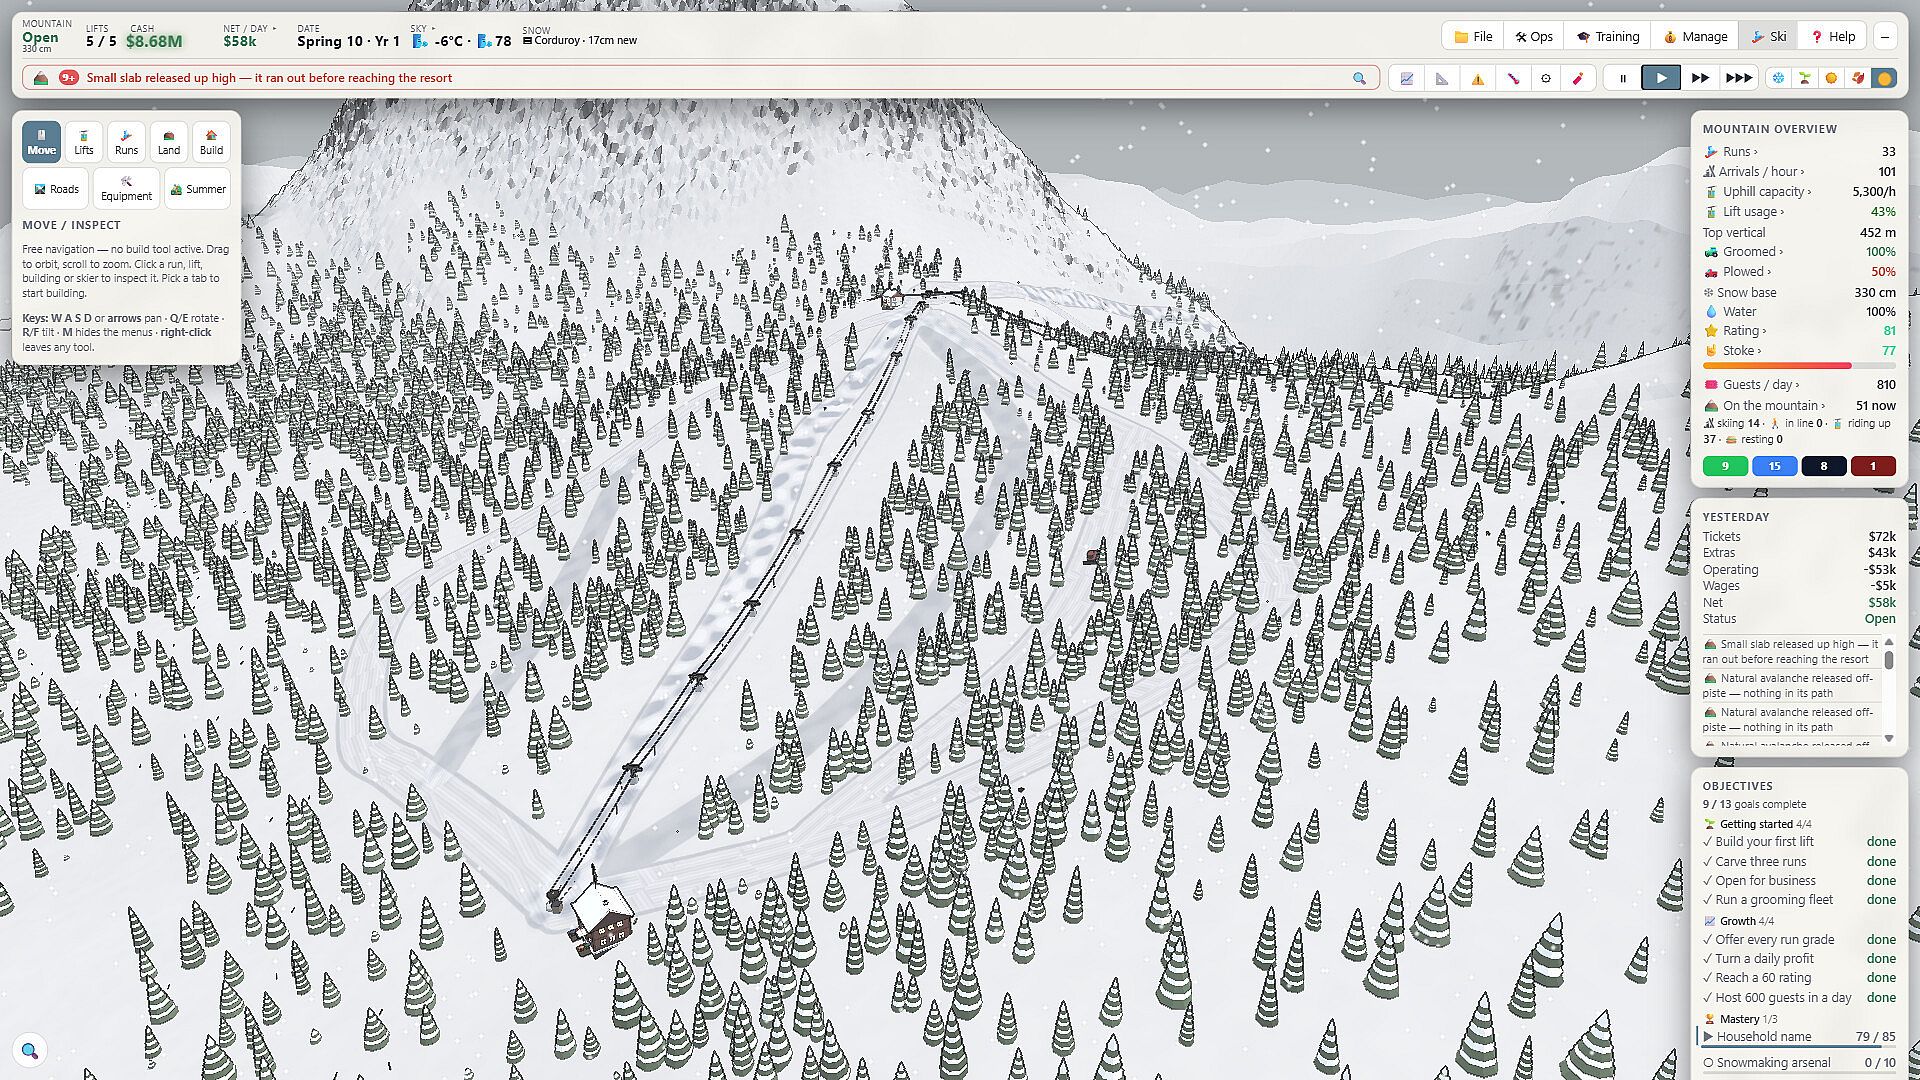Open the Help menu

[x=1833, y=37]
